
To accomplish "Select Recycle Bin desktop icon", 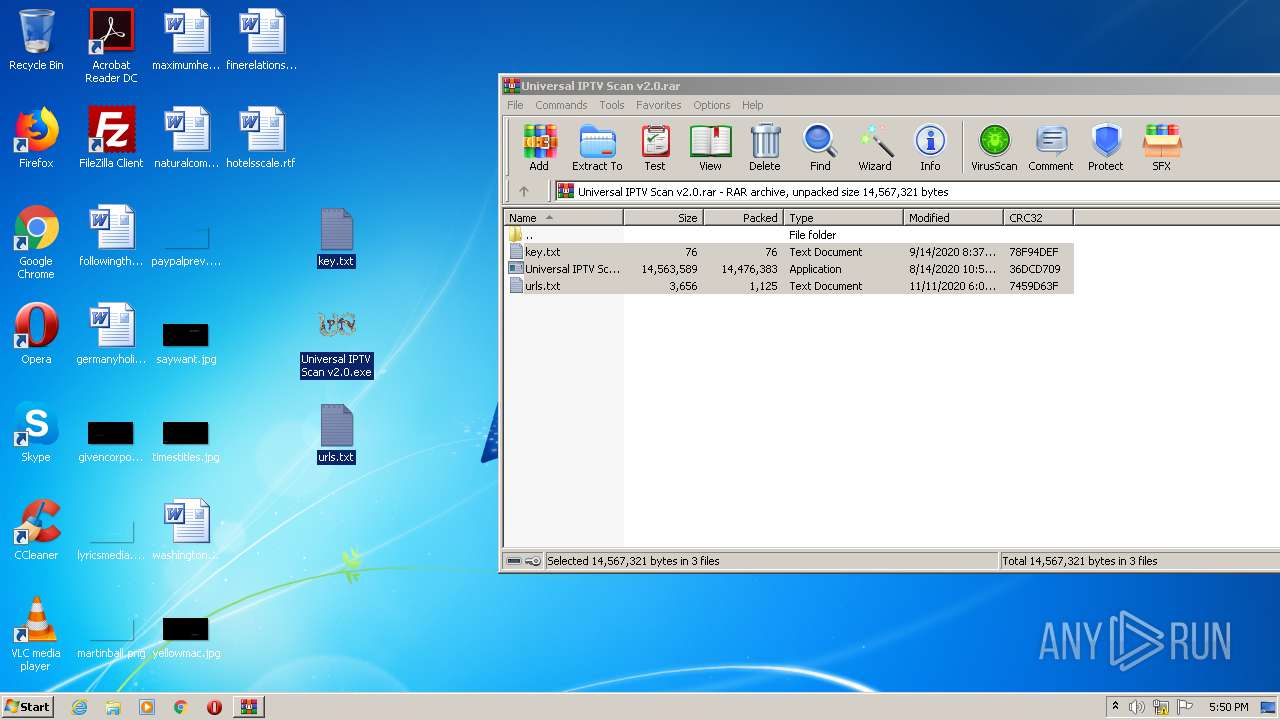I will (36, 40).
